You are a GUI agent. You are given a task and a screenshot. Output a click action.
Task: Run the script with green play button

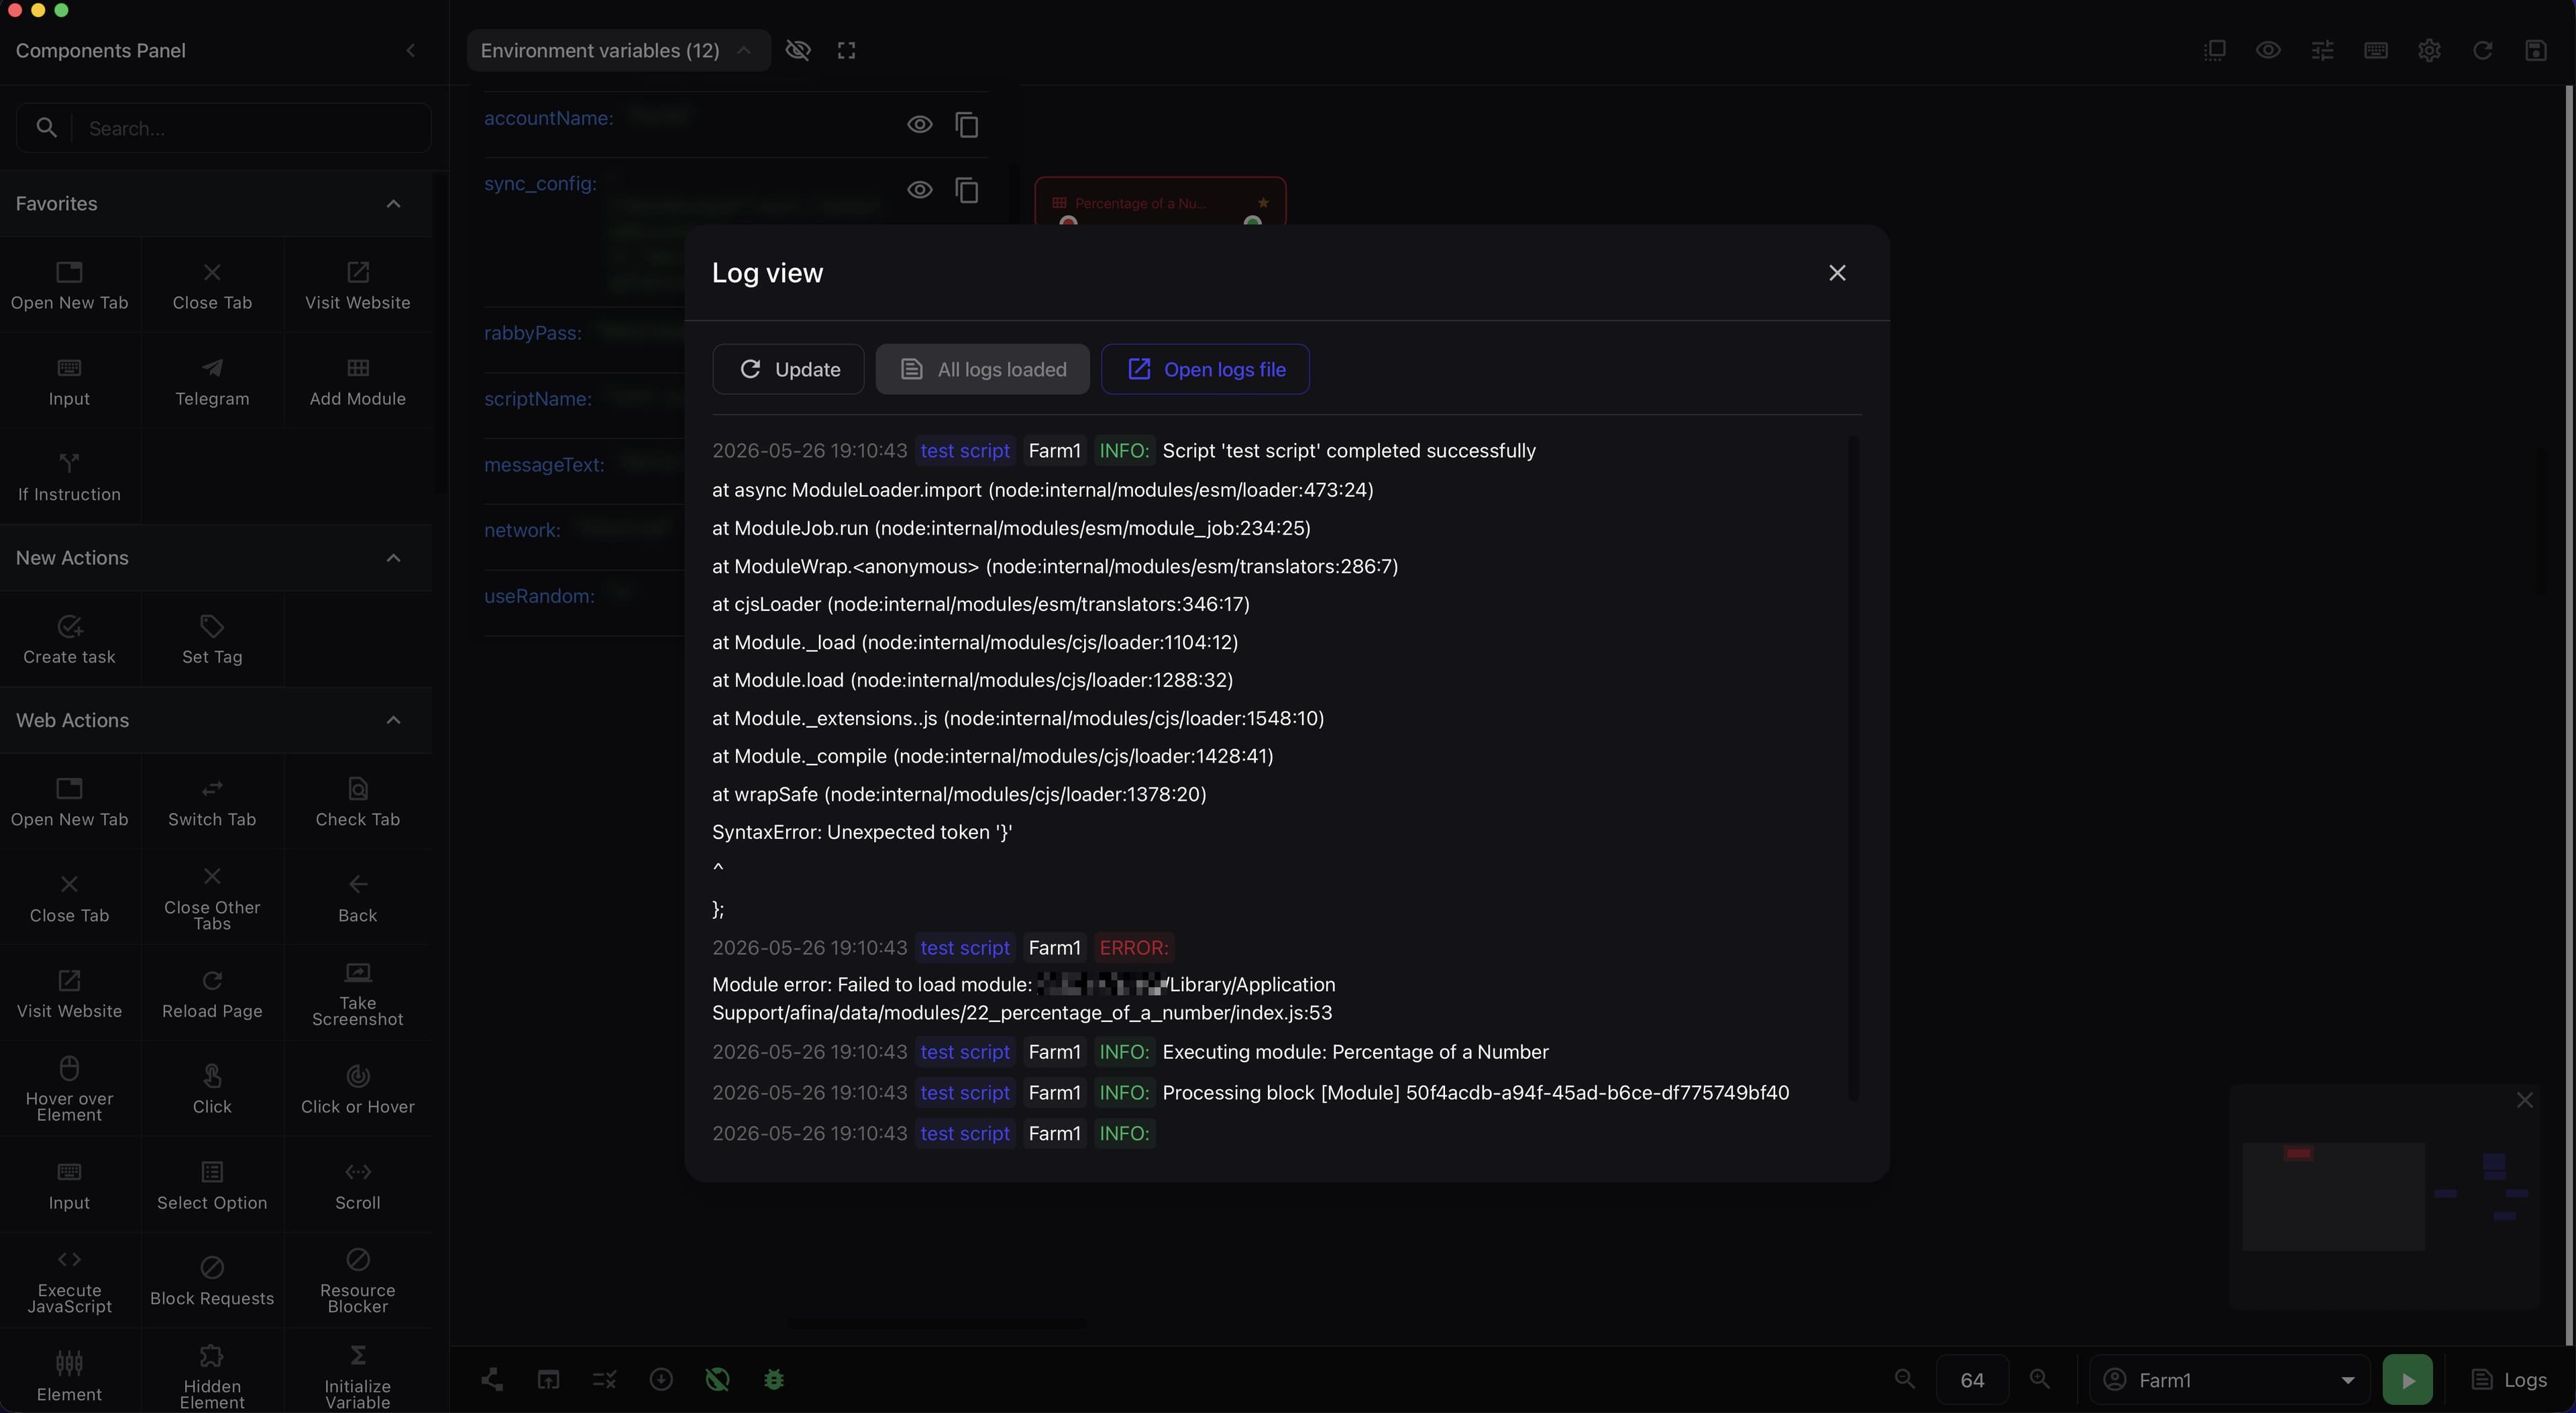pos(2407,1381)
